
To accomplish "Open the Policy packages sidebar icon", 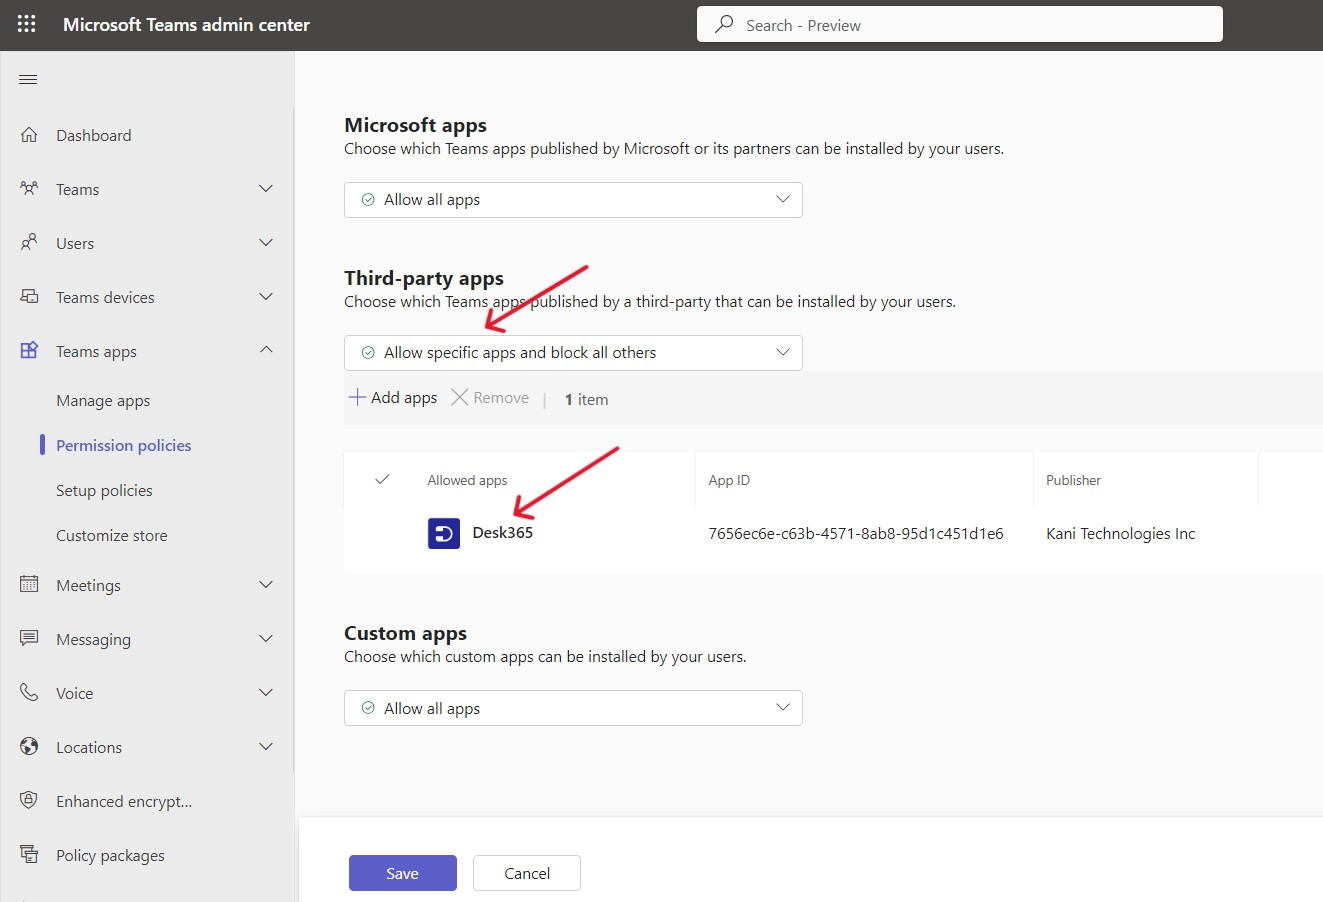I will point(29,855).
